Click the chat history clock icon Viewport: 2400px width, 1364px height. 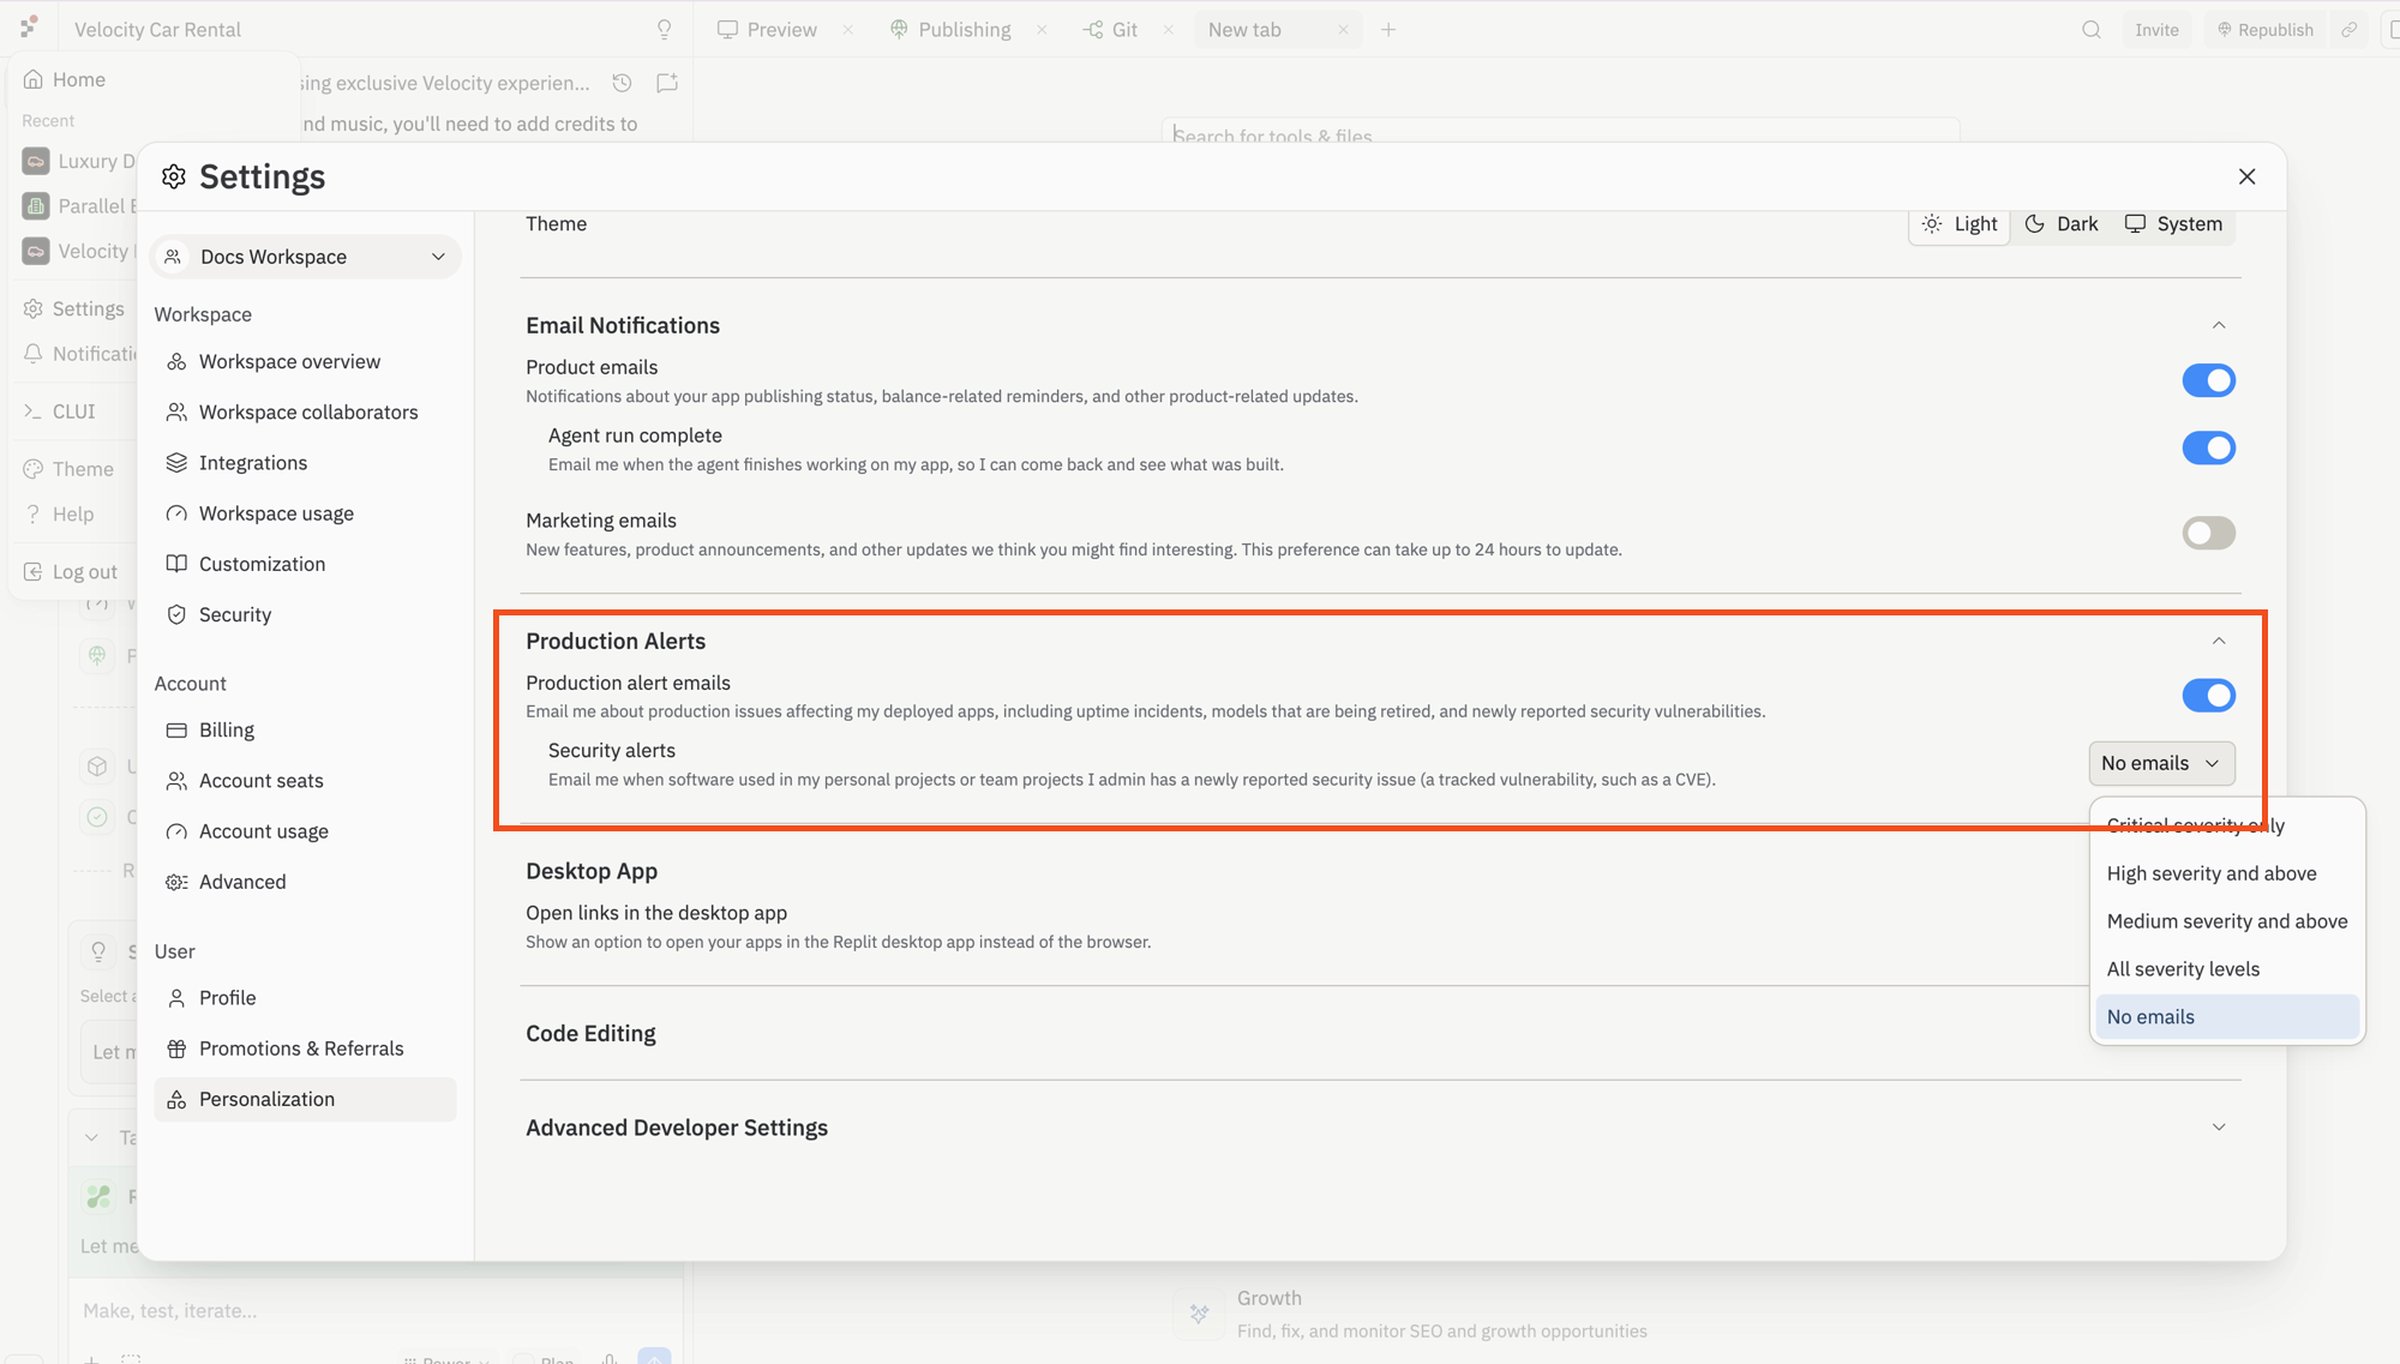pyautogui.click(x=622, y=83)
